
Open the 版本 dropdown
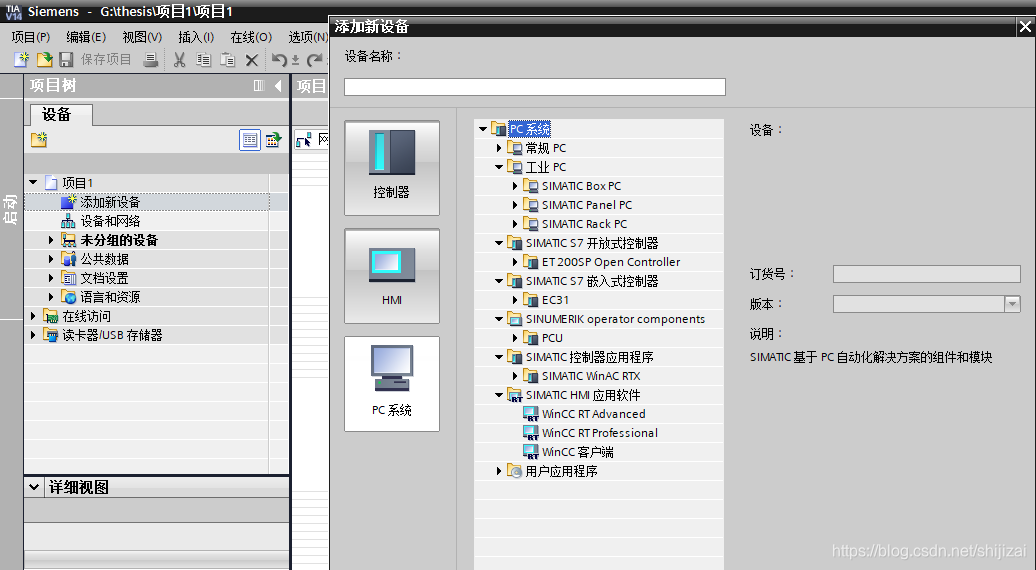(x=1012, y=304)
